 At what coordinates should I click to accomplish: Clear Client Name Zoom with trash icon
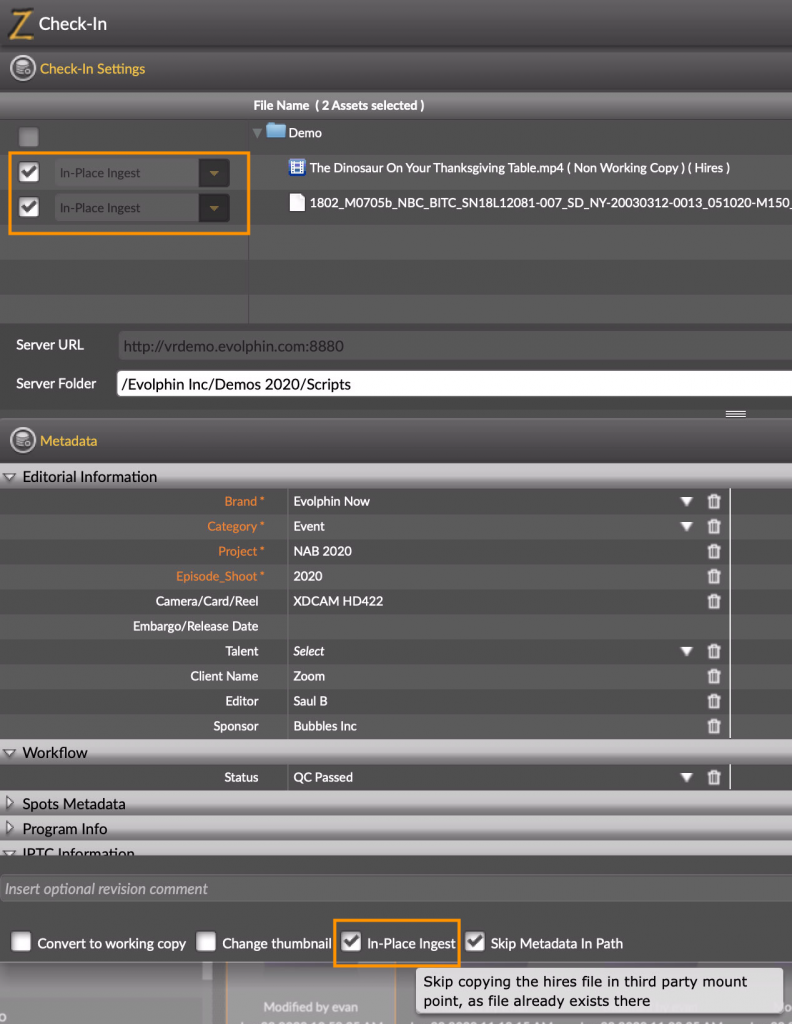[x=714, y=676]
